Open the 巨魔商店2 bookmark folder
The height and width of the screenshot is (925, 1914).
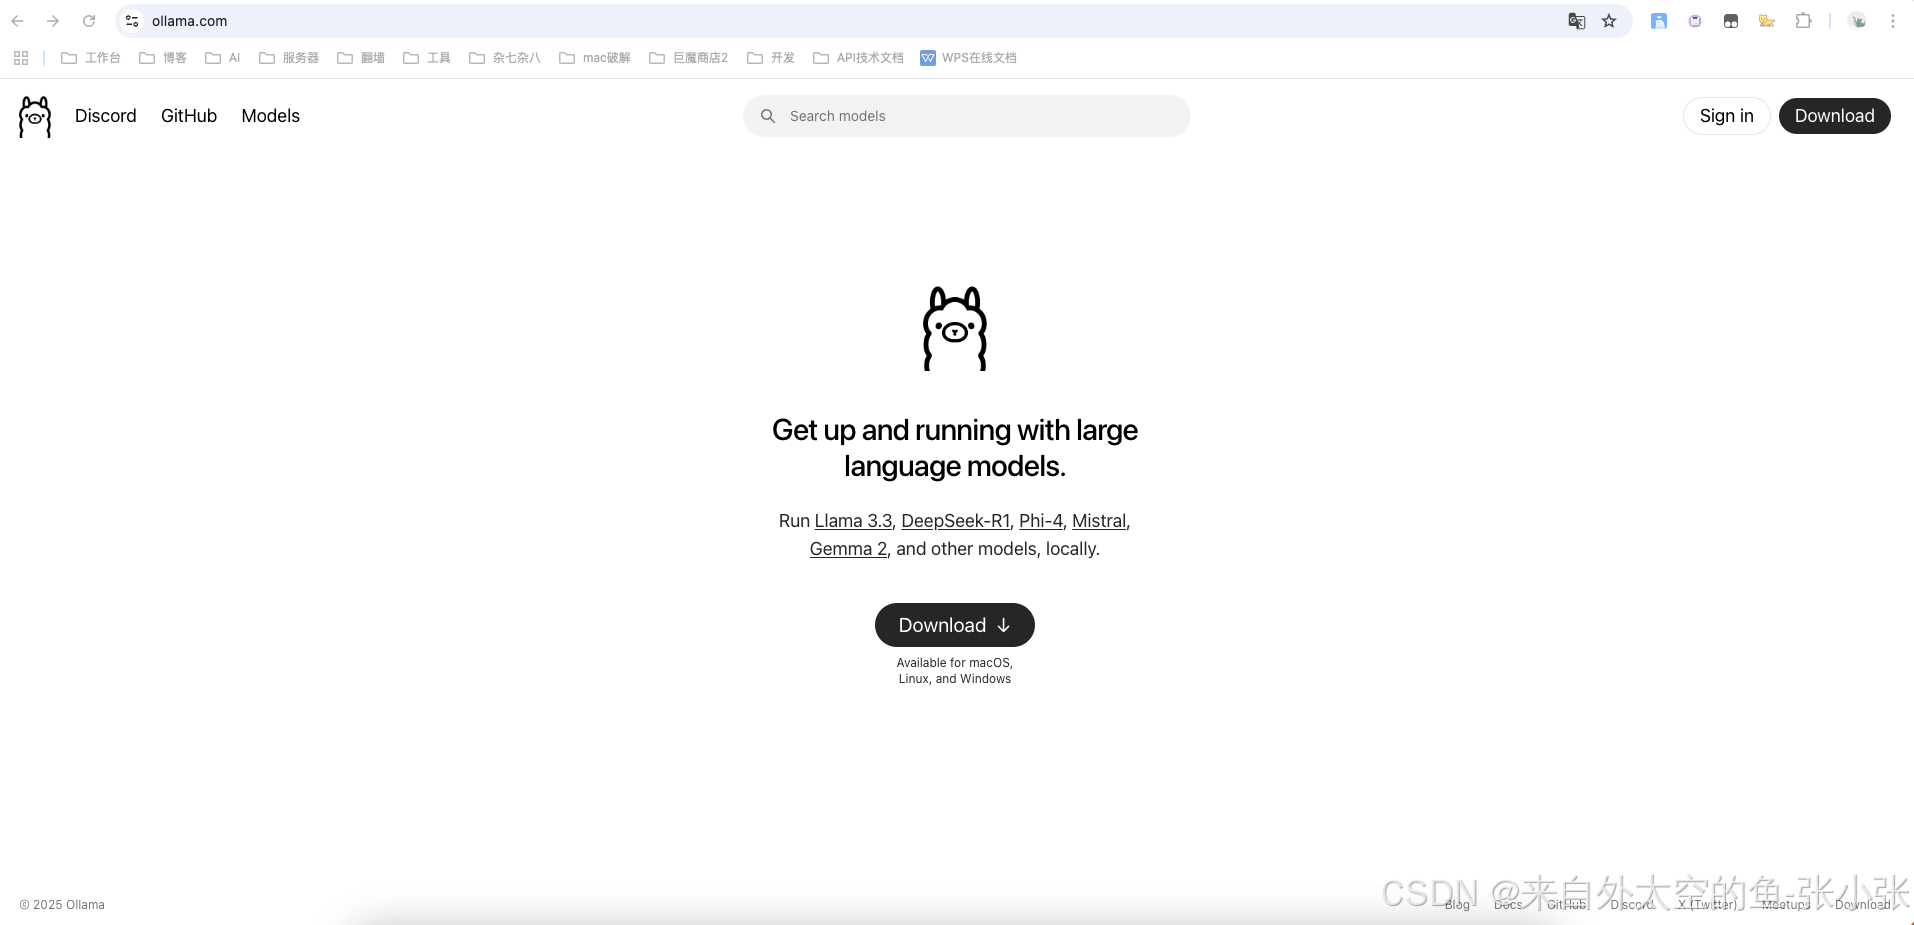(689, 58)
